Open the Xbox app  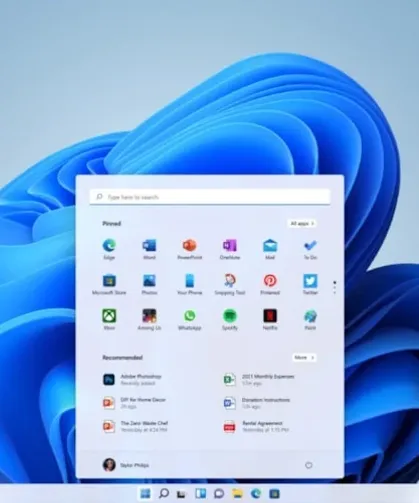[x=109, y=319]
